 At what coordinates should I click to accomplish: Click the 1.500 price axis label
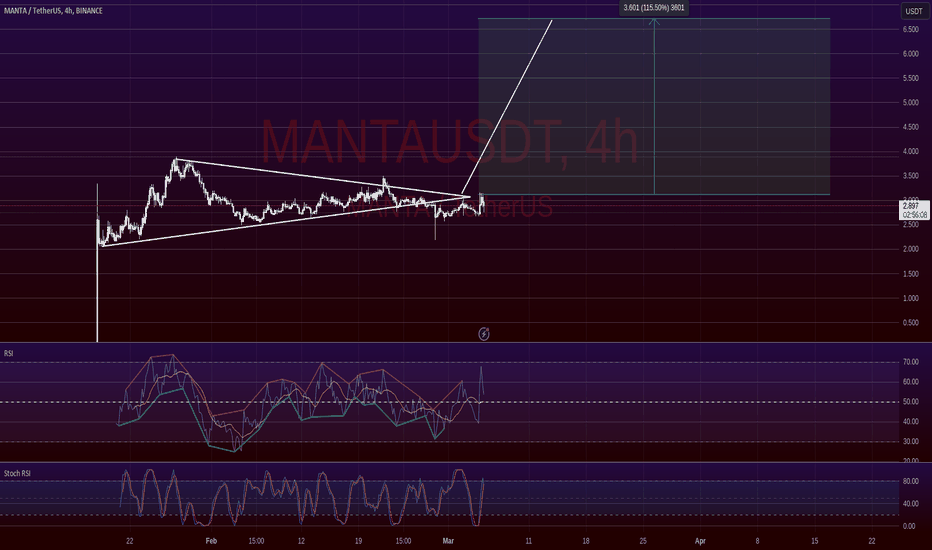910,274
